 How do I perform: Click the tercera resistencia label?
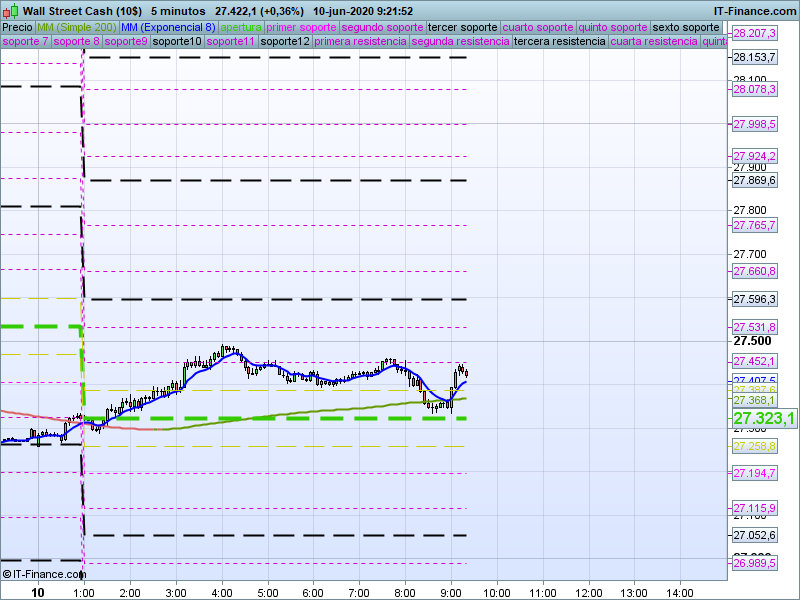[x=558, y=42]
